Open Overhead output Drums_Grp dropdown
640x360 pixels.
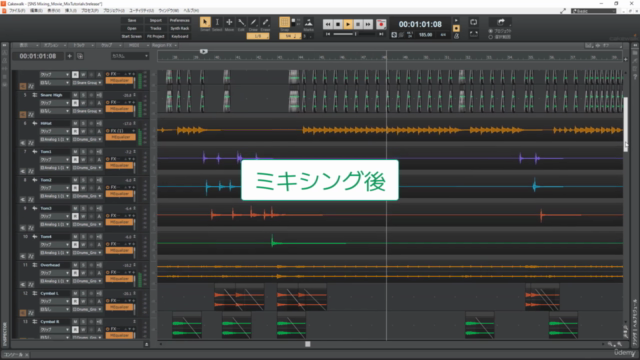(x=87, y=281)
